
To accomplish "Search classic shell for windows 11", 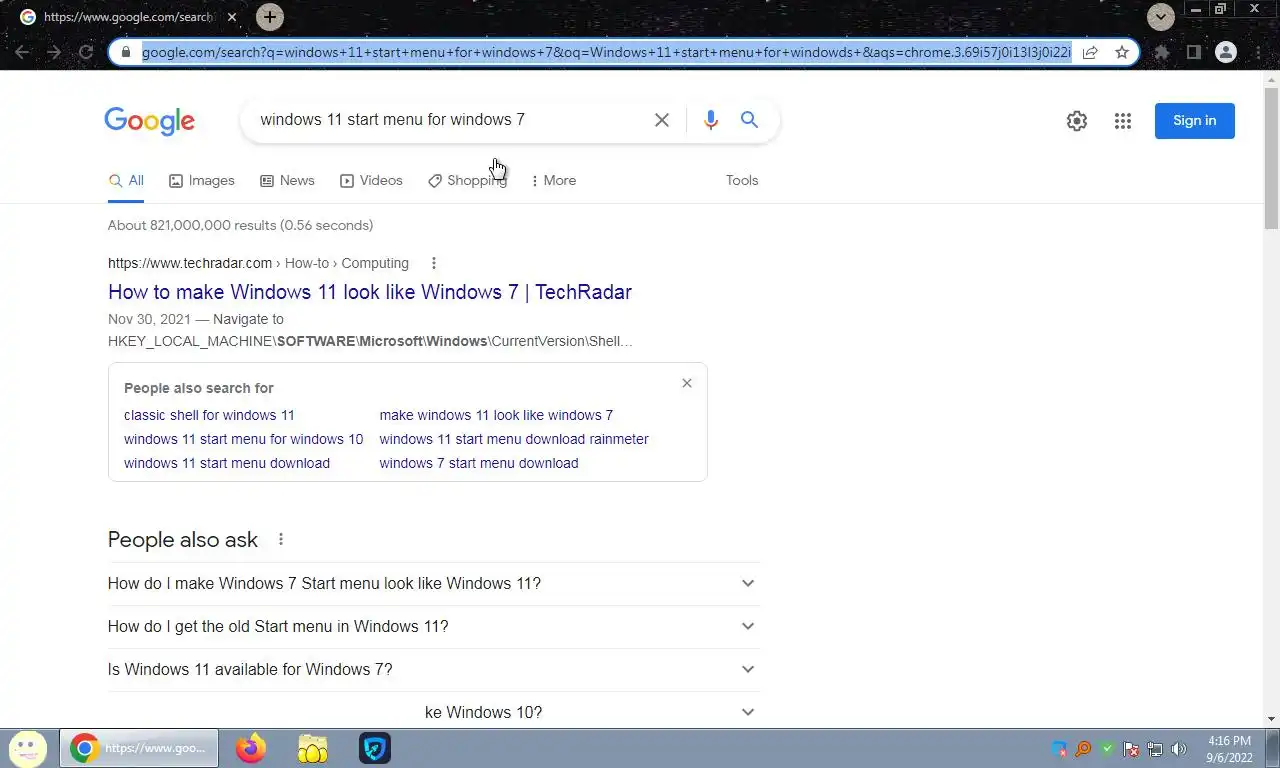I will (209, 415).
